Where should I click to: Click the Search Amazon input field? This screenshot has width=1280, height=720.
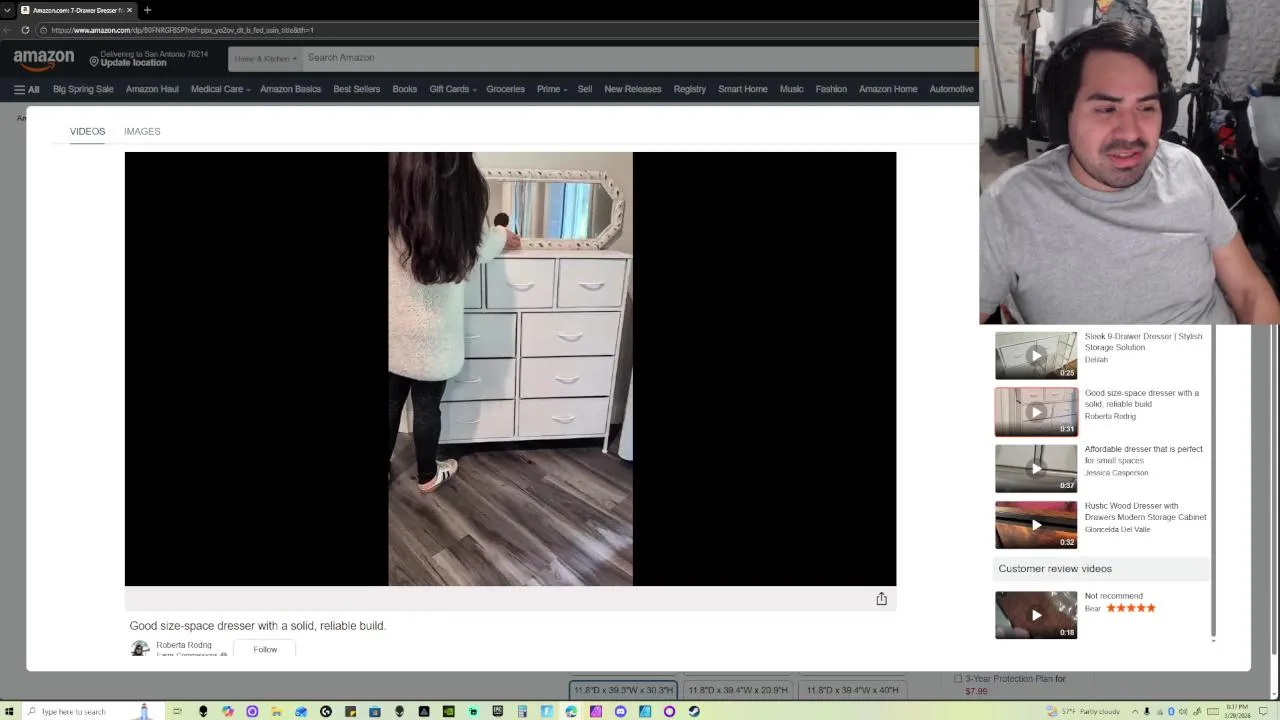tap(638, 58)
